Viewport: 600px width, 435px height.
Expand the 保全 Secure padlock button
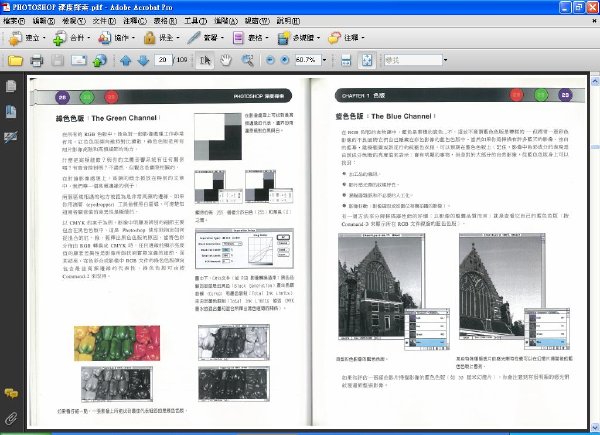point(161,38)
